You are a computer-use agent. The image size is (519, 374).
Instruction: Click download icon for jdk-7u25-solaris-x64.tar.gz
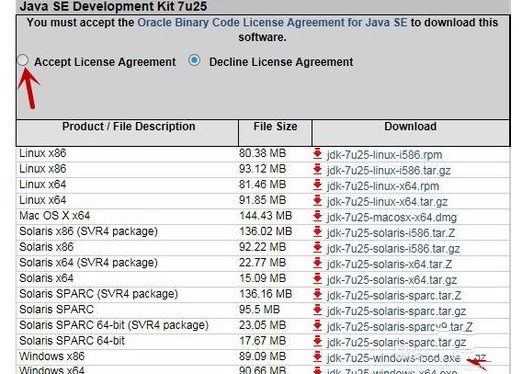click(317, 279)
